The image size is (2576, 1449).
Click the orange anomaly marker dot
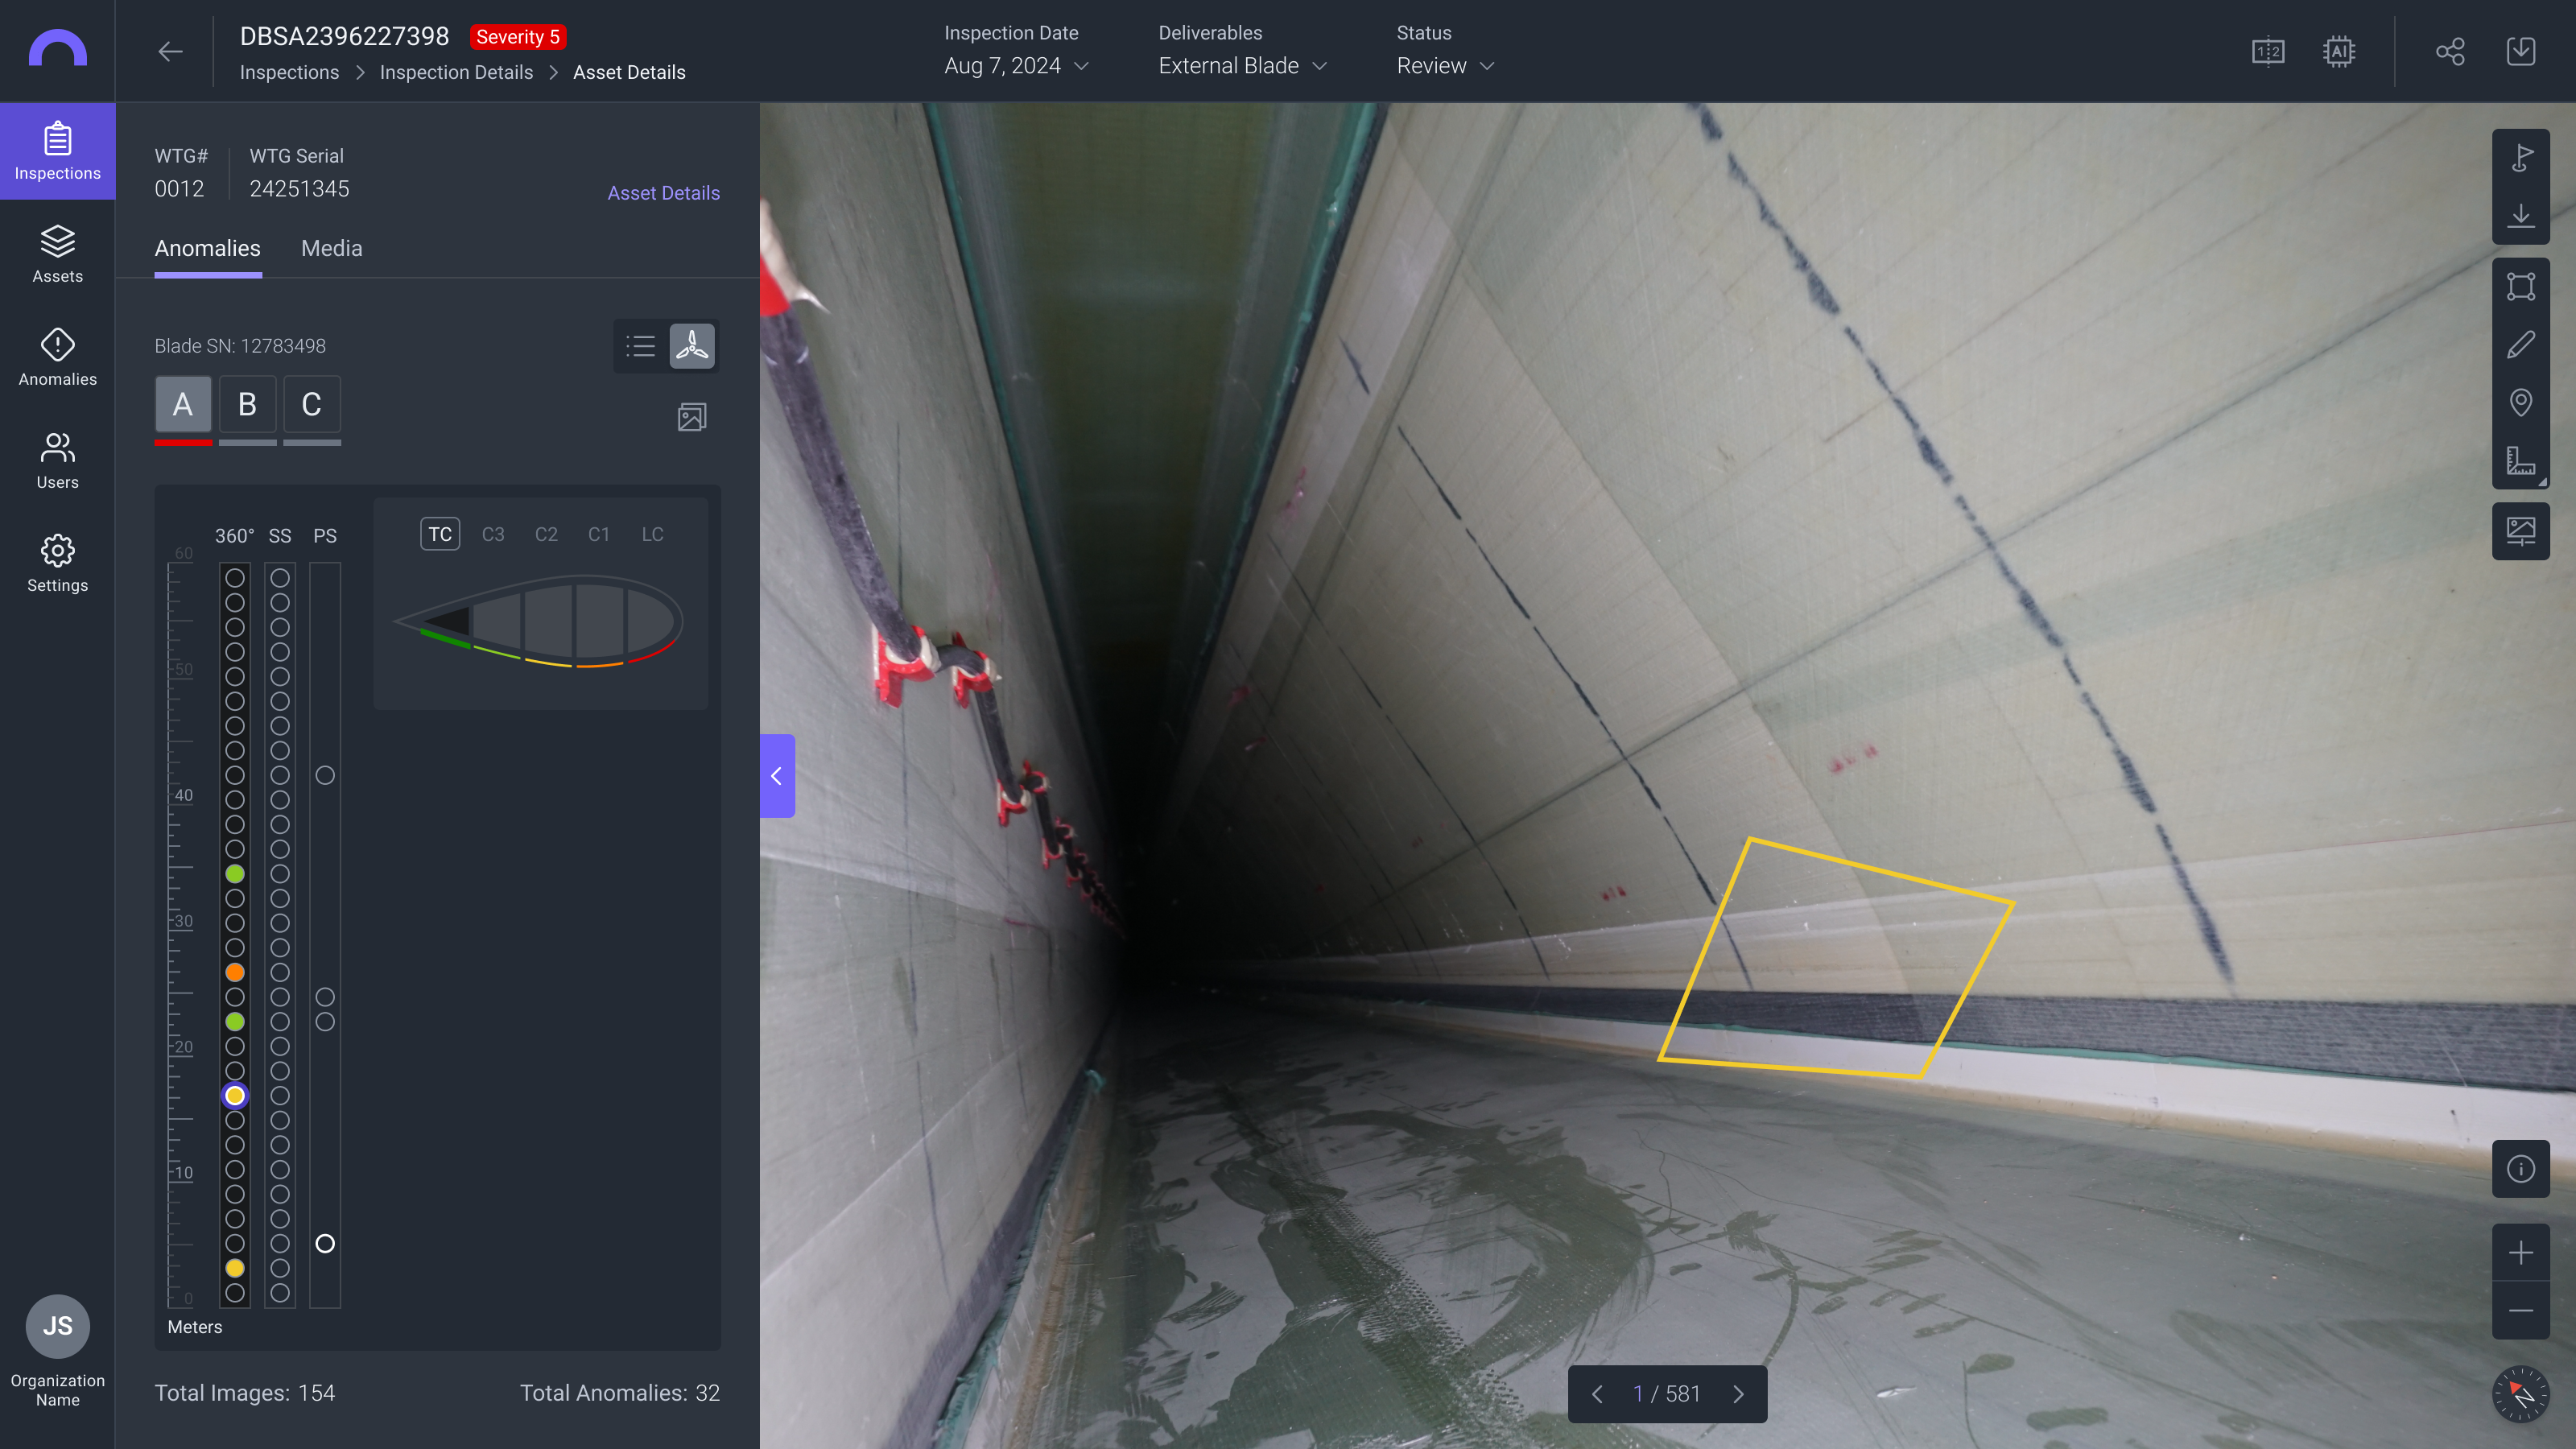pyautogui.click(x=235, y=972)
